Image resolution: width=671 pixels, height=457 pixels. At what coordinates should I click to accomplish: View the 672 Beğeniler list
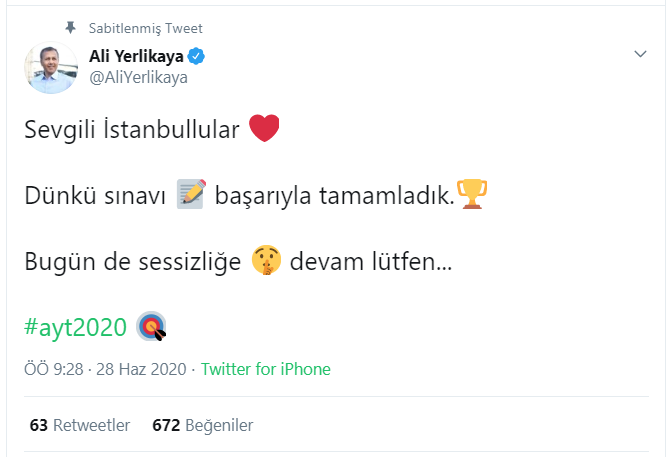coord(202,425)
